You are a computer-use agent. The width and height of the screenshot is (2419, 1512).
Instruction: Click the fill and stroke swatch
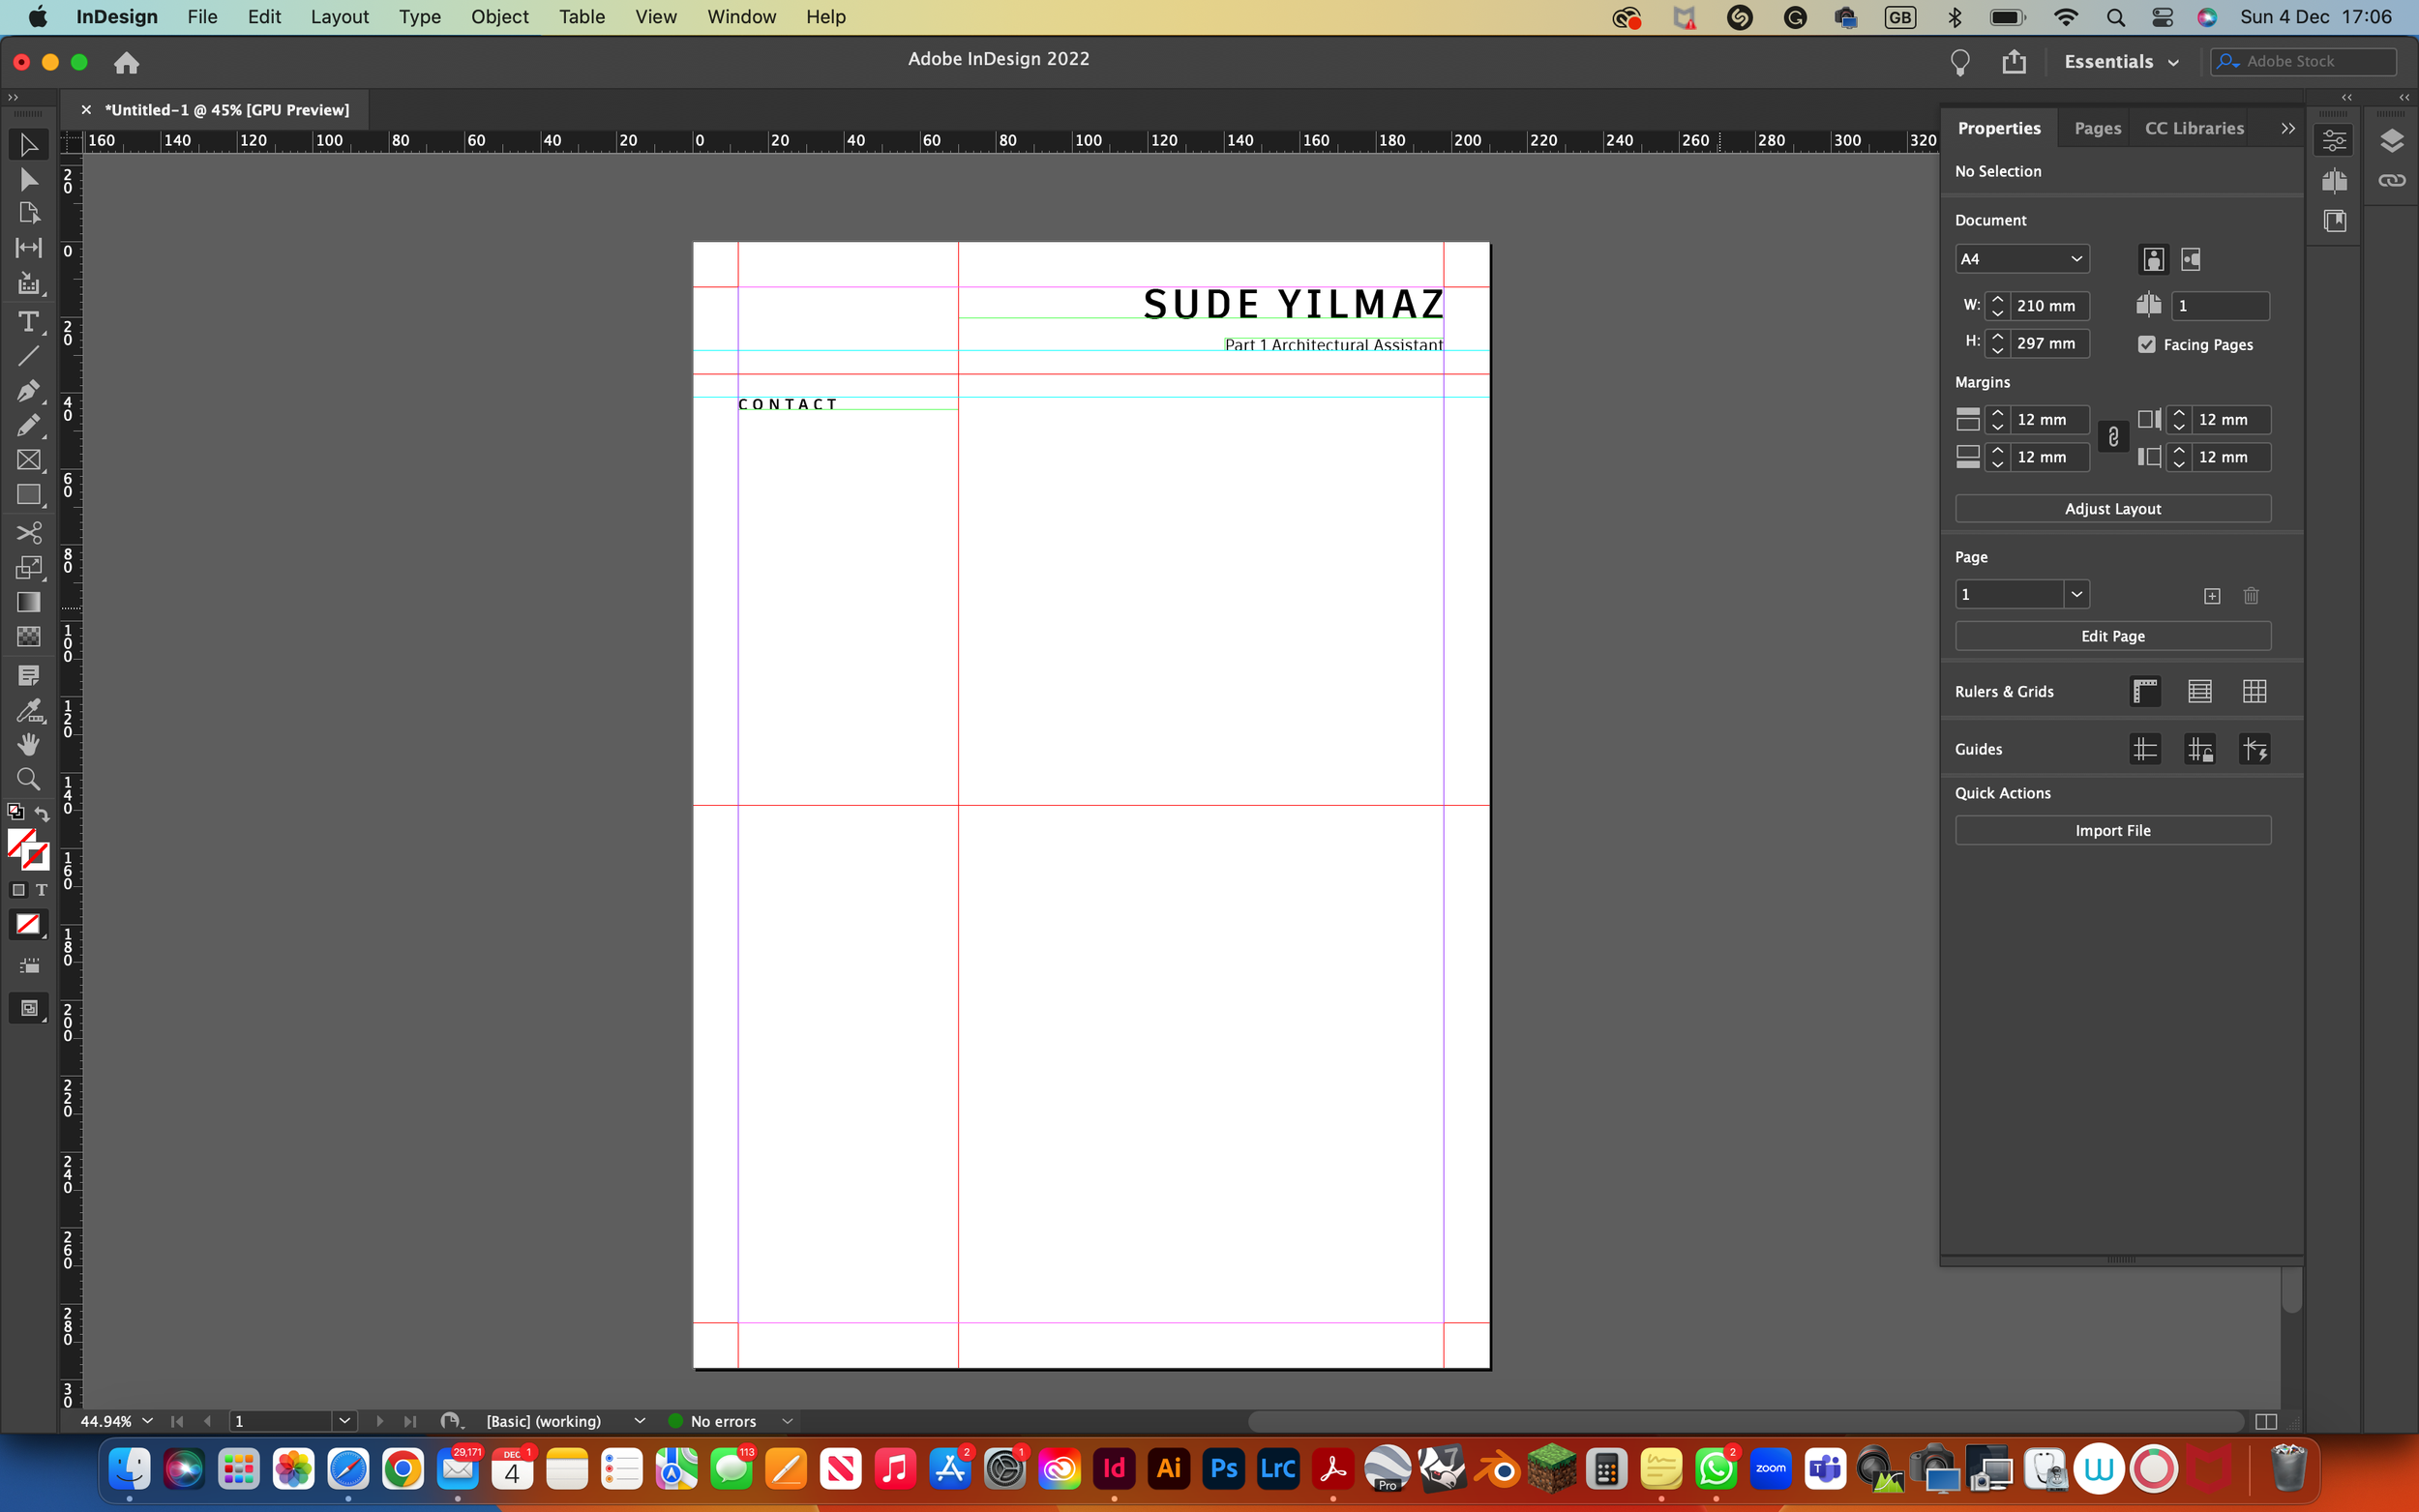28,849
